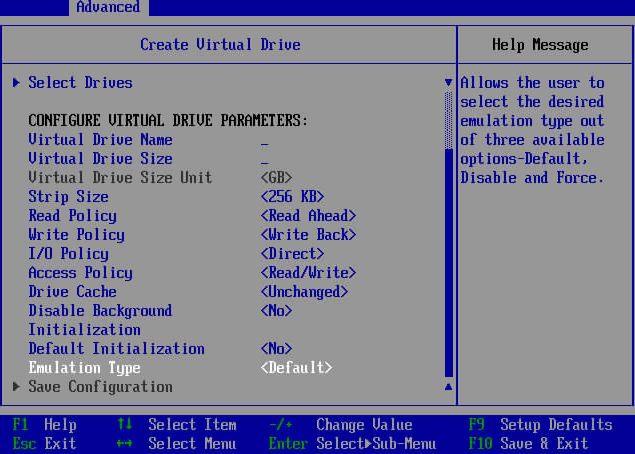Open the Access Policy Read/Write dropdown
Image resolution: width=635 pixels, height=454 pixels.
click(x=308, y=273)
